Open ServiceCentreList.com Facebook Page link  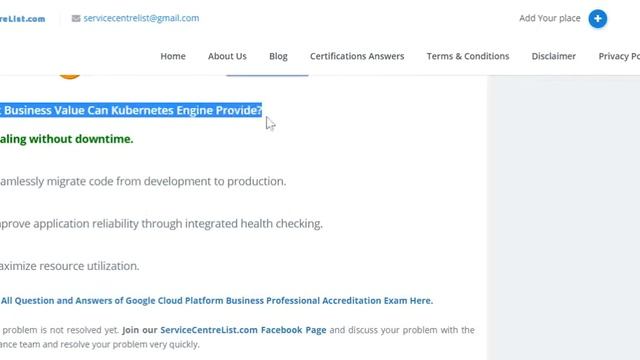pyautogui.click(x=243, y=330)
